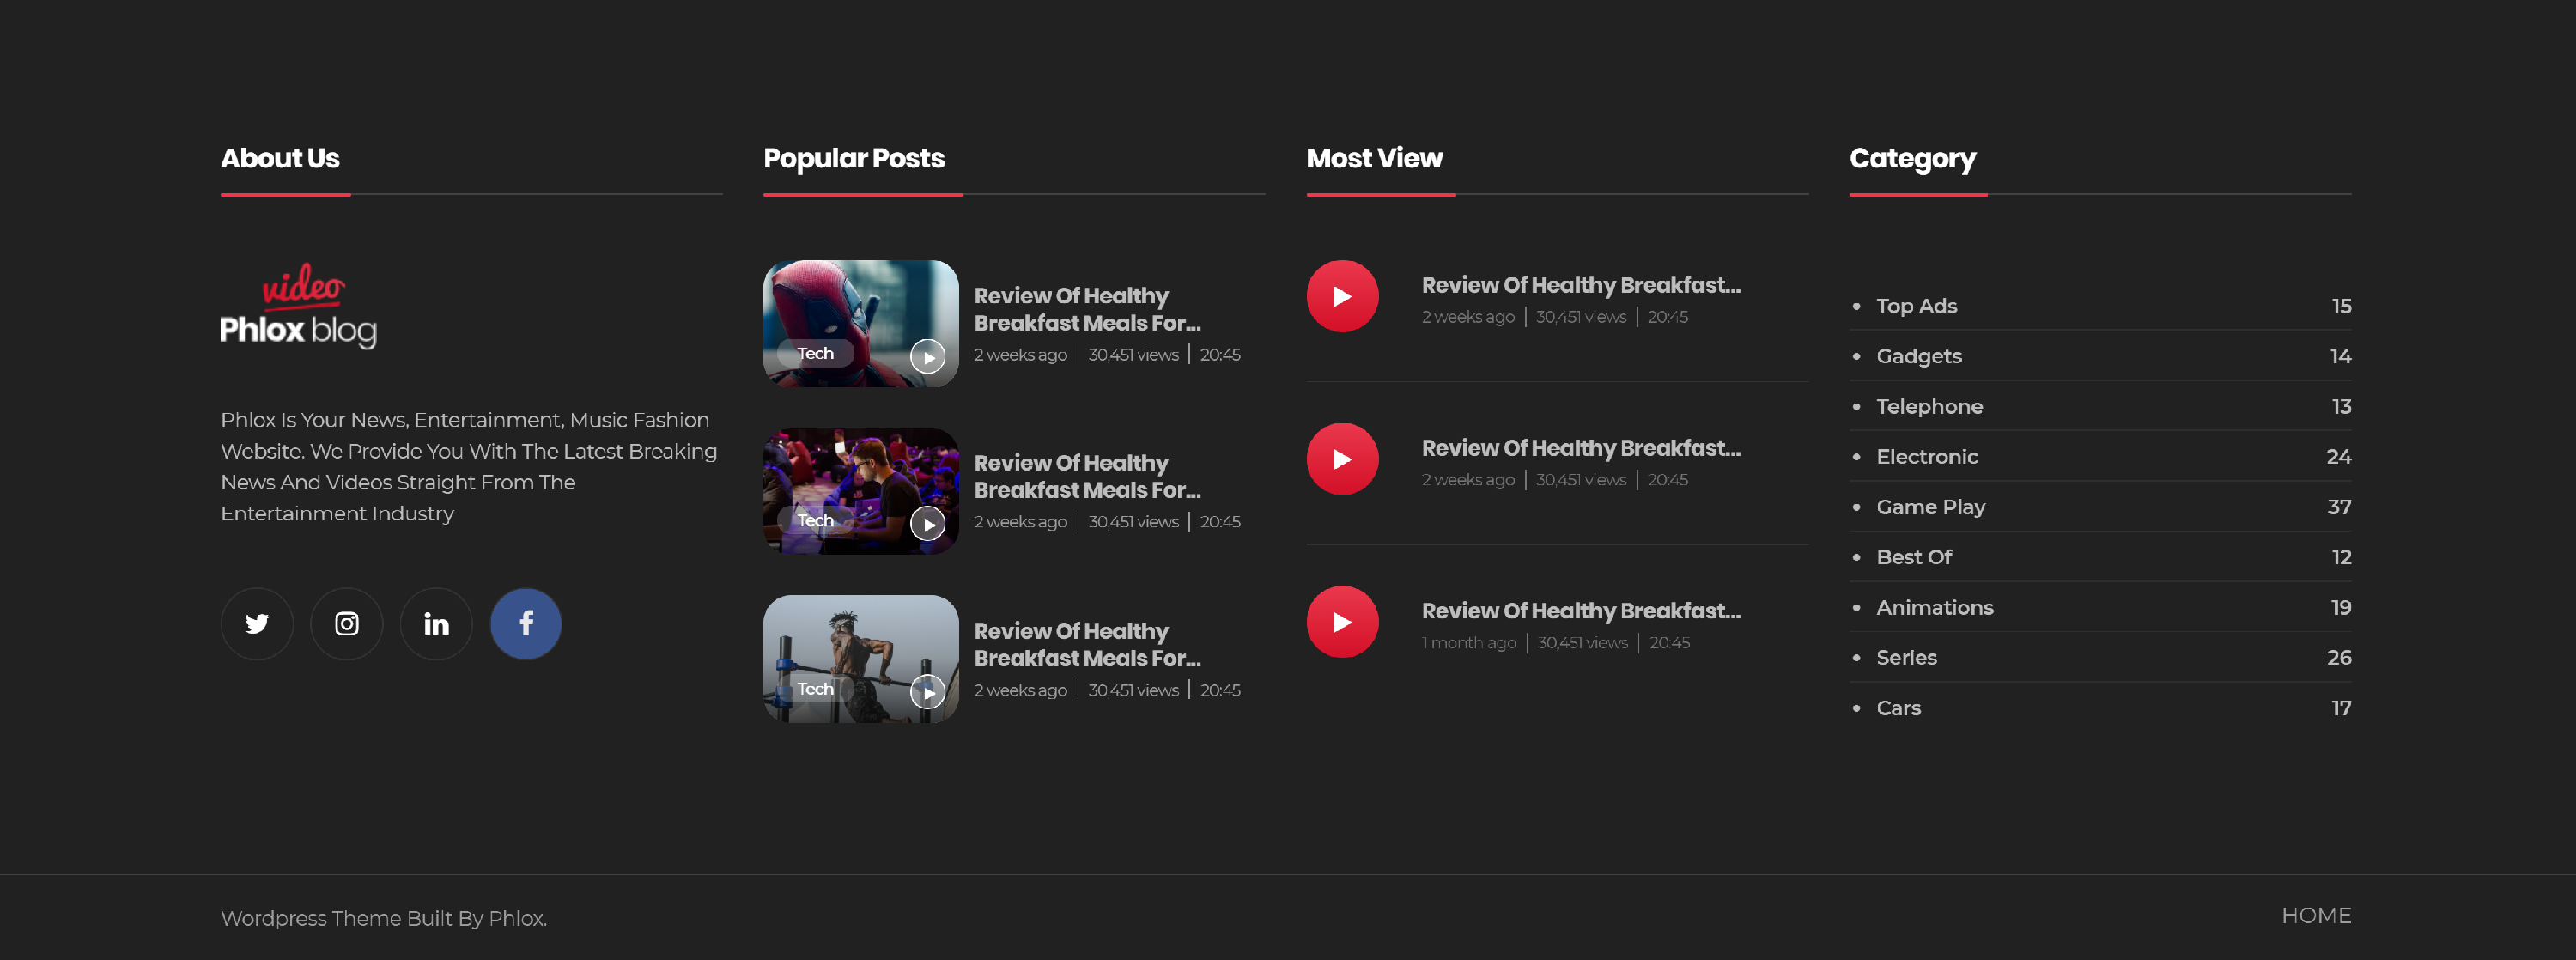Open the Twitter social profile icon
This screenshot has width=2576, height=960.
pyautogui.click(x=257, y=623)
